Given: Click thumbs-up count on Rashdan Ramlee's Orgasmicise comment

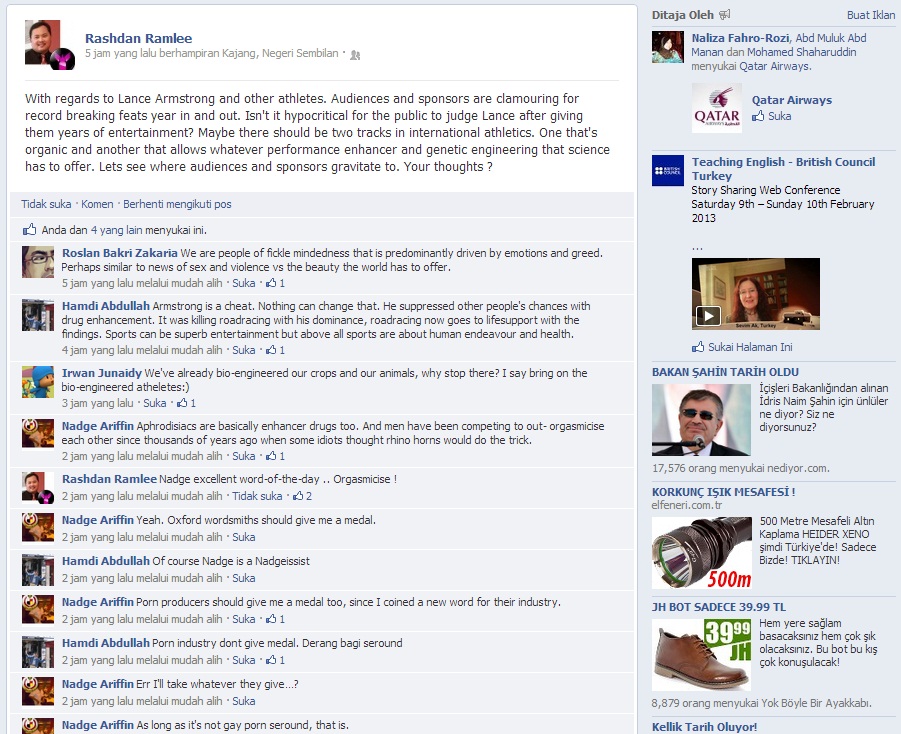Looking at the screenshot, I should click(x=302, y=495).
